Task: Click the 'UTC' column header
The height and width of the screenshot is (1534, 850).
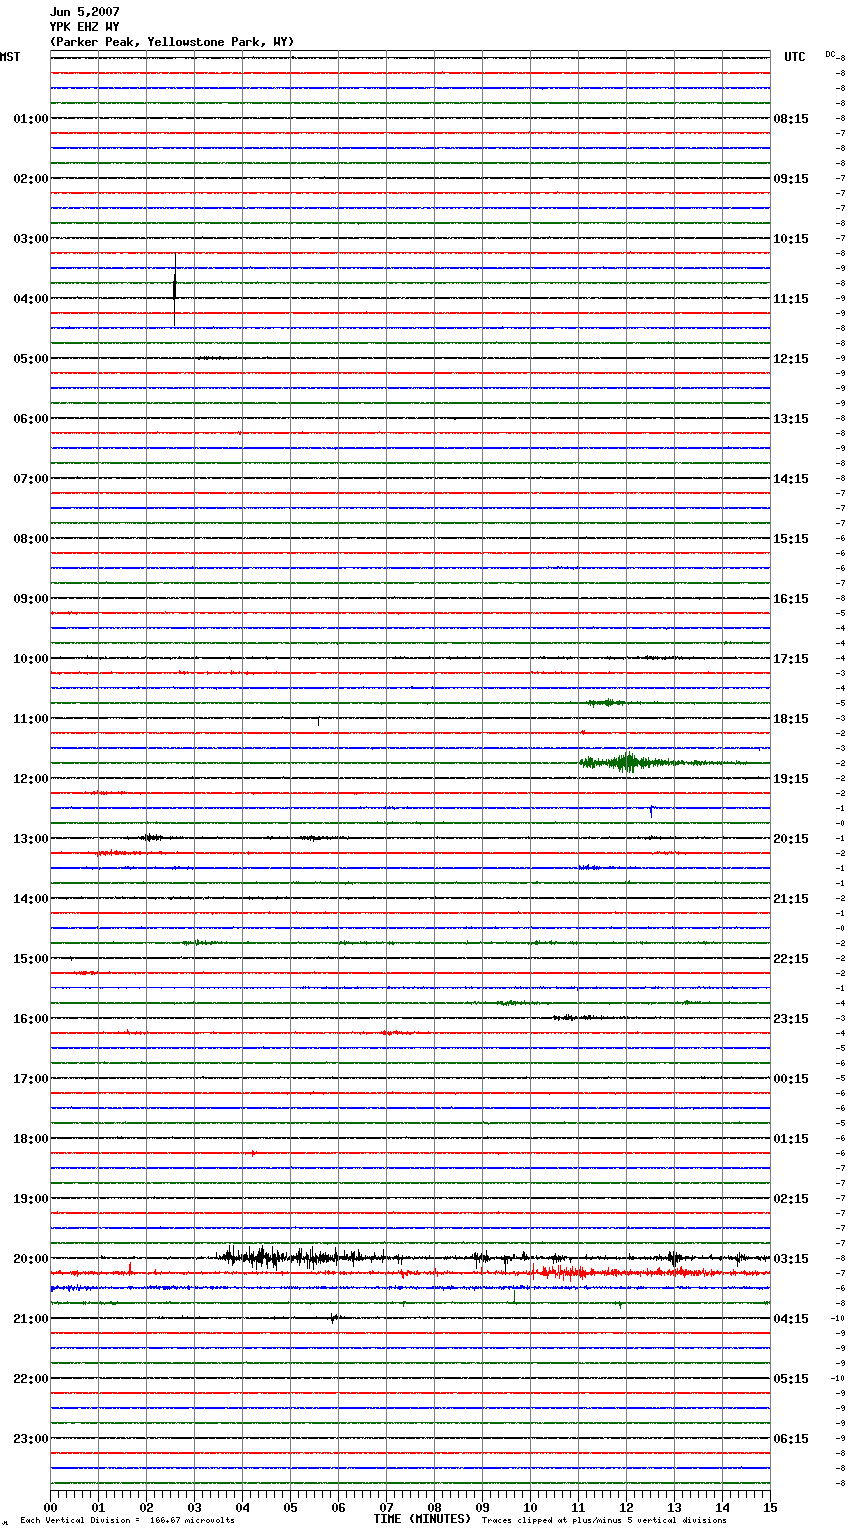Action: click(795, 57)
